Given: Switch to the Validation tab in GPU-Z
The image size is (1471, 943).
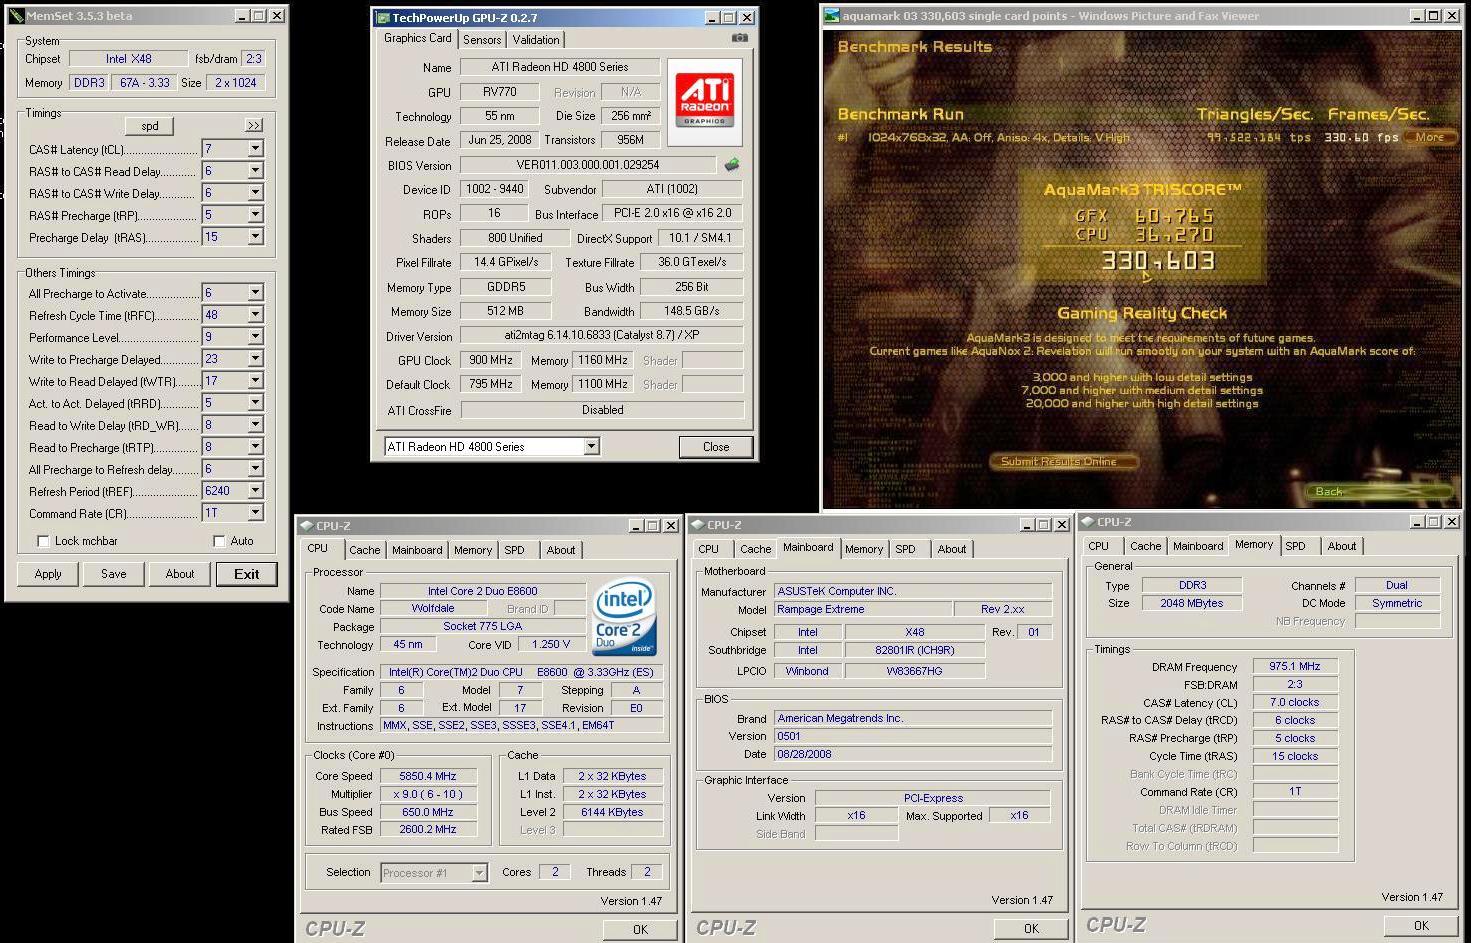Looking at the screenshot, I should pos(536,40).
